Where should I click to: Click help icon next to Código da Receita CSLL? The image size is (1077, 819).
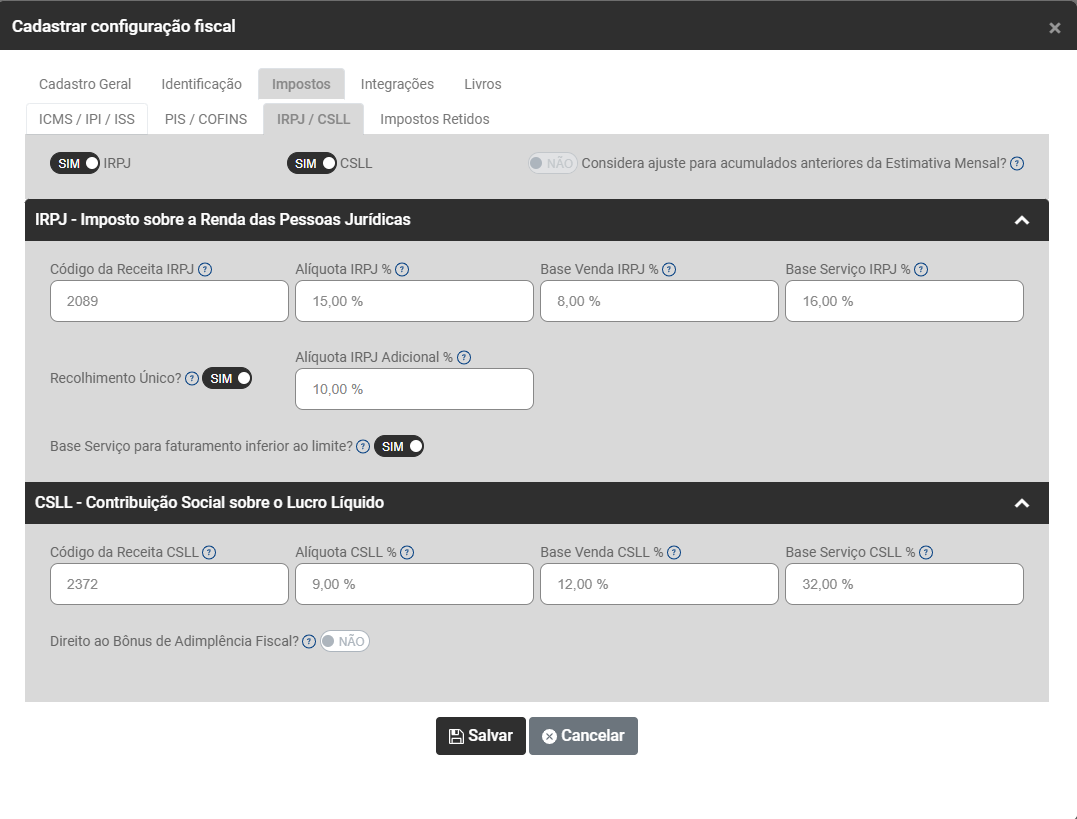click(209, 553)
